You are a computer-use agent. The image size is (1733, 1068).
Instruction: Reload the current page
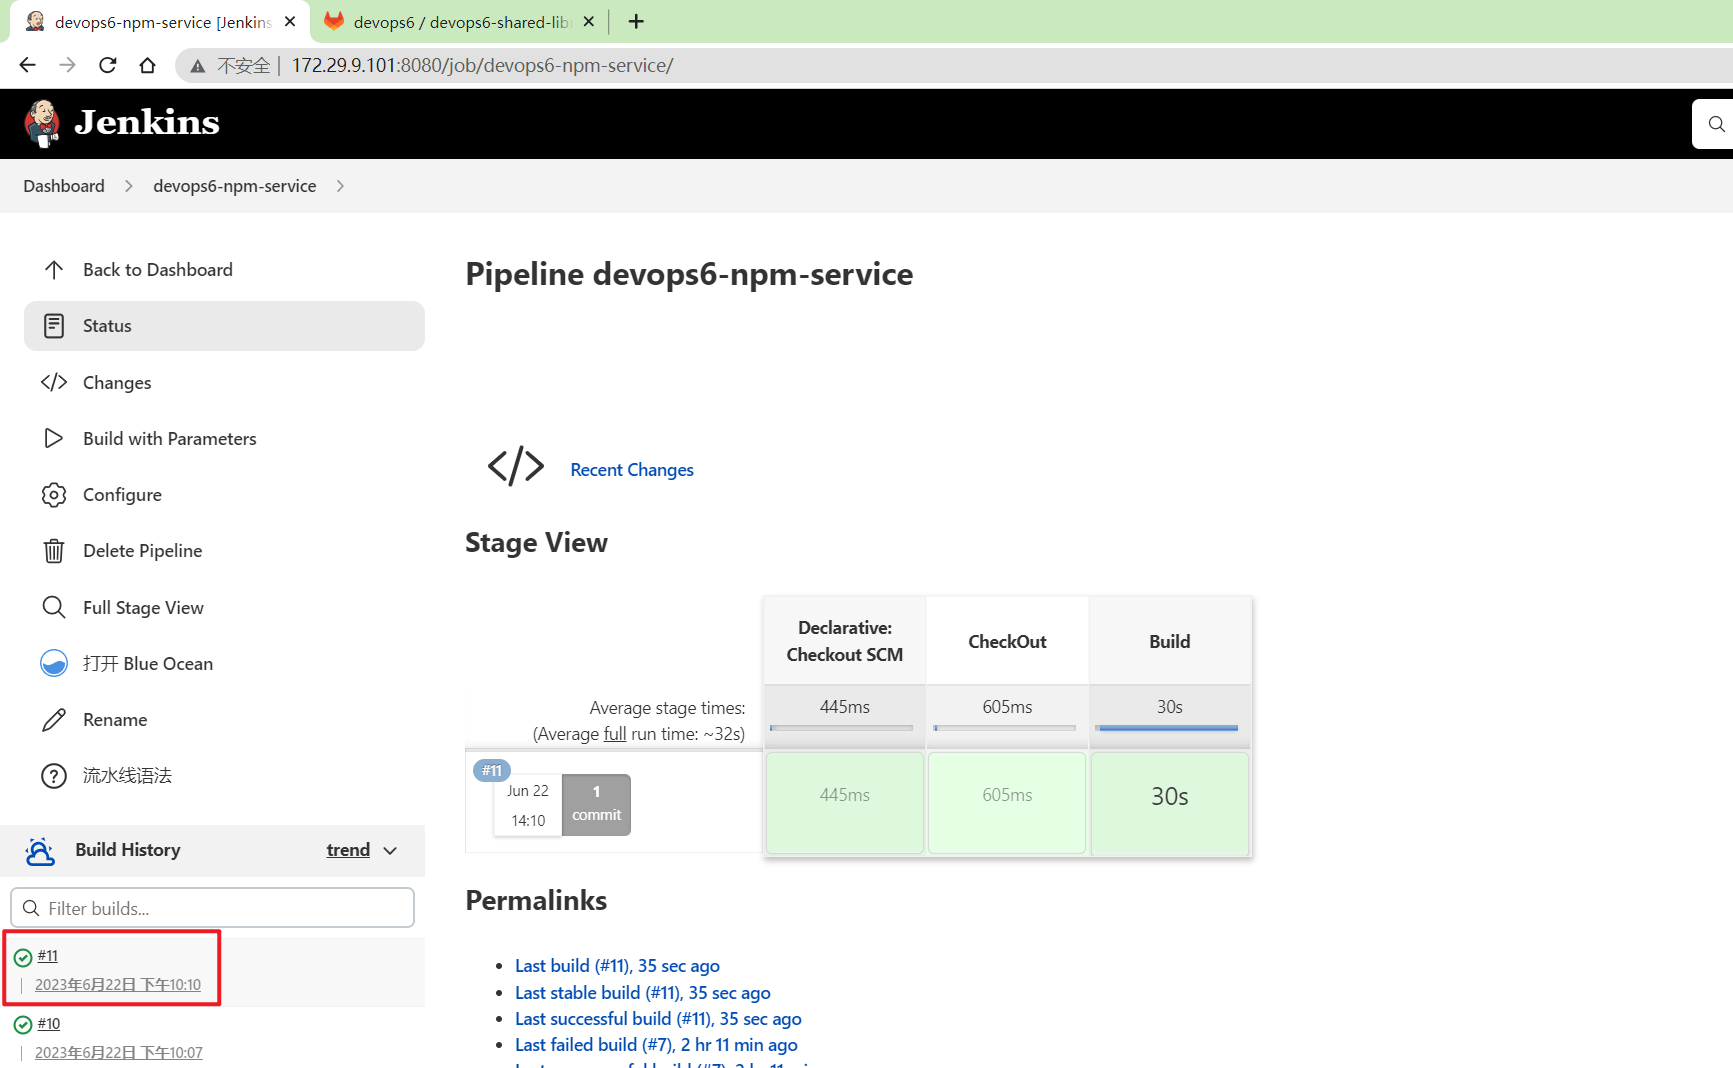point(108,65)
